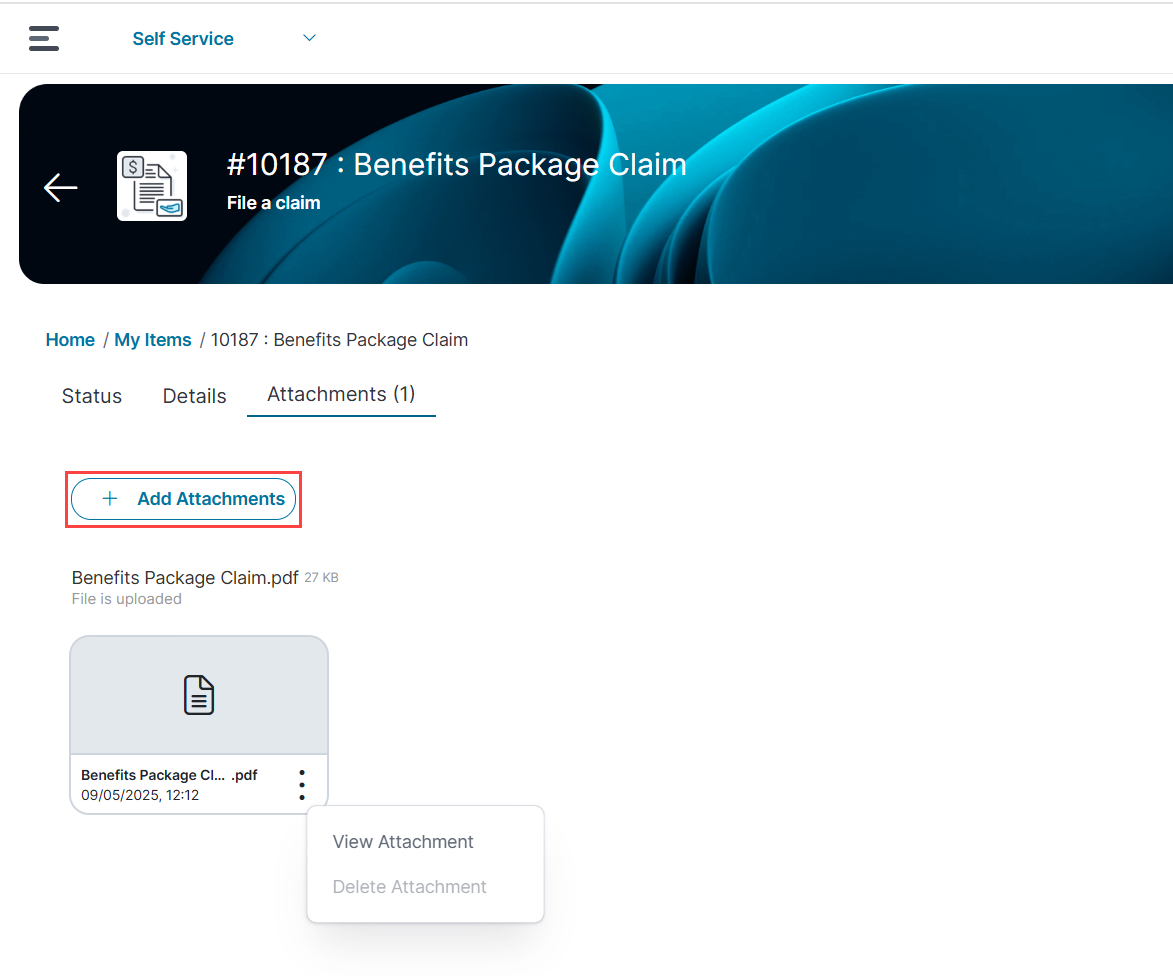
Task: Navigate to My Items breadcrumb link
Action: [x=153, y=340]
